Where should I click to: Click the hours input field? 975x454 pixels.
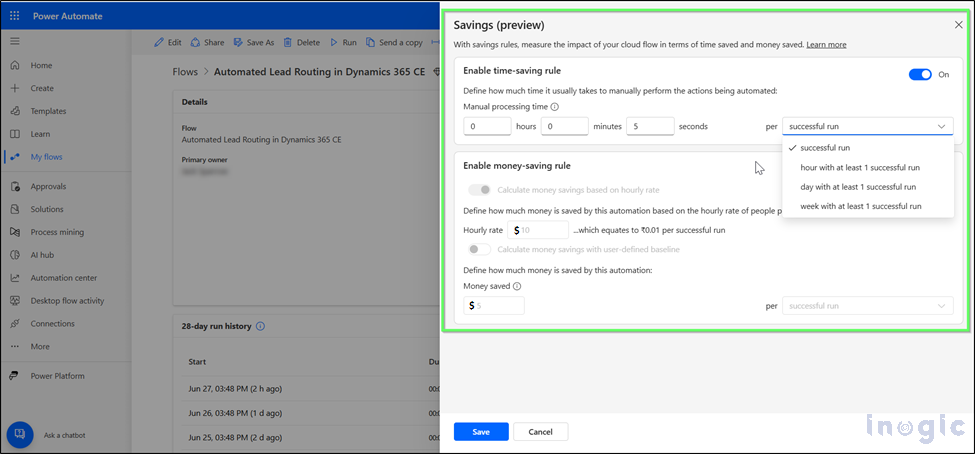[x=488, y=126]
